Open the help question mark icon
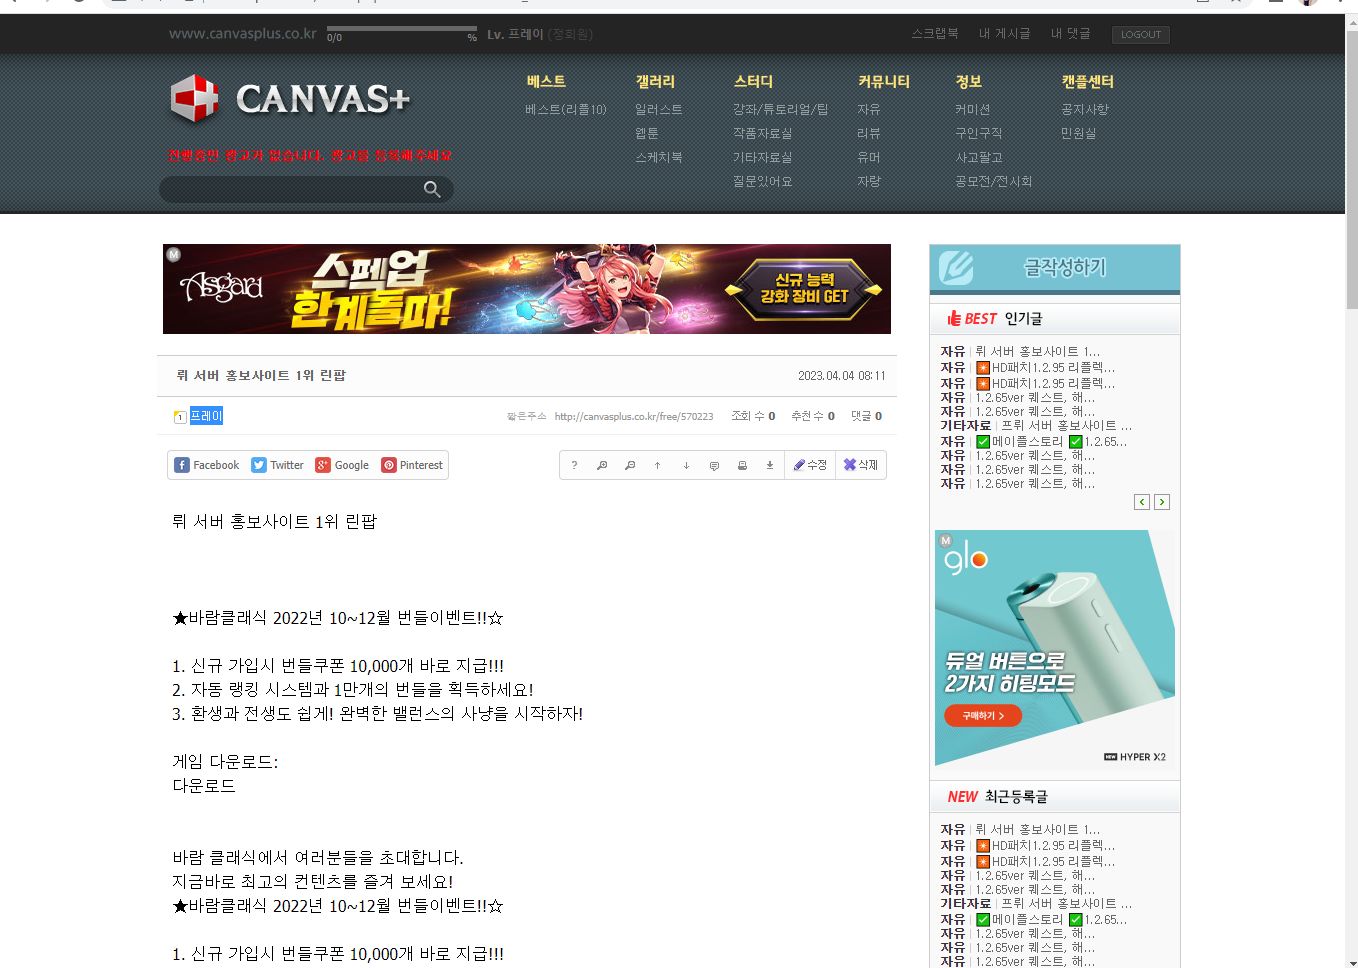The image size is (1358, 968). tap(574, 465)
